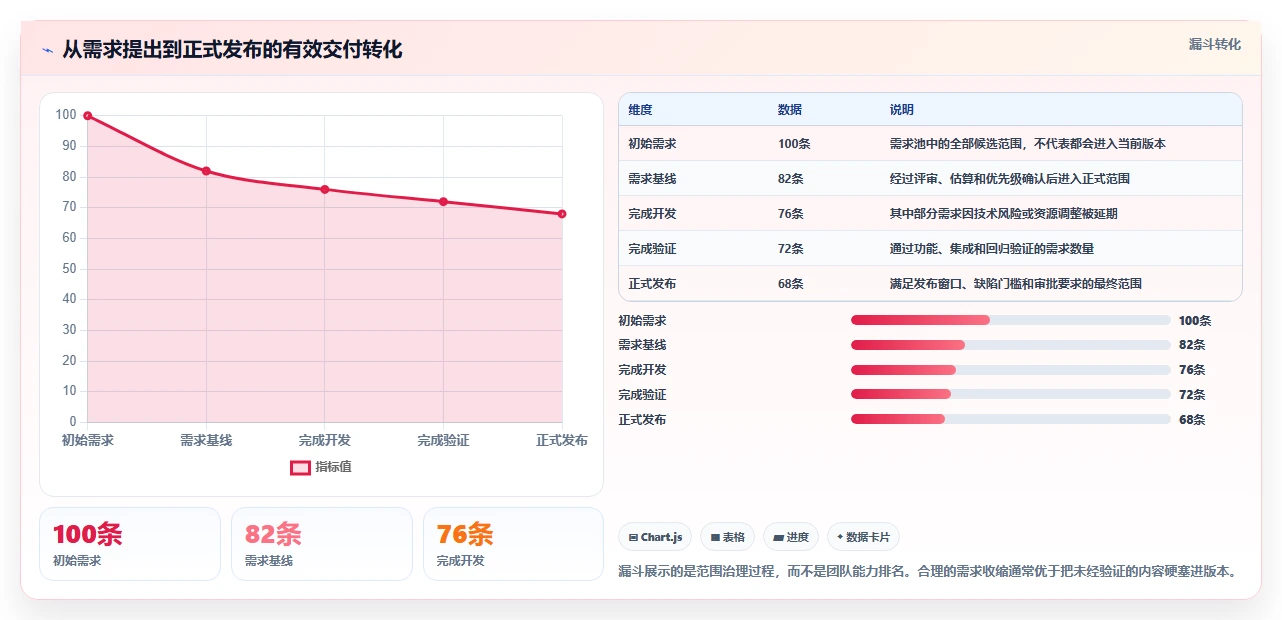Click description starting 其中部分需求因技术风险
1282x620 pixels.
coord(1003,214)
